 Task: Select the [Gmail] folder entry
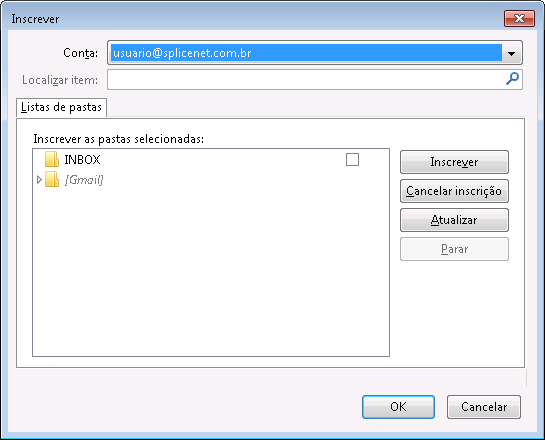point(84,180)
